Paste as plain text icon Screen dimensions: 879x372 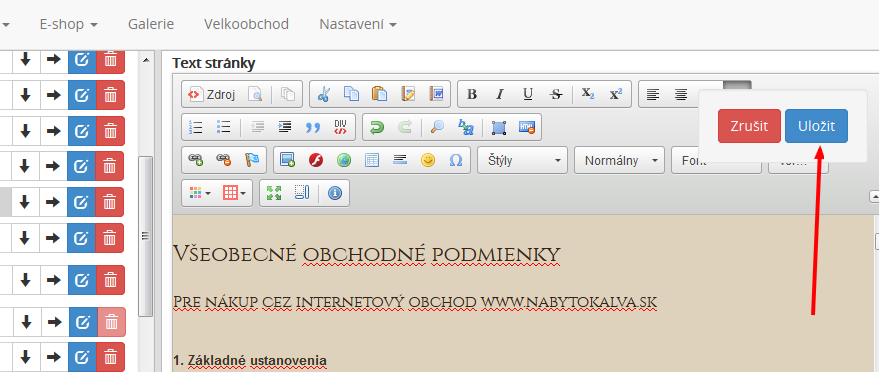coord(408,94)
